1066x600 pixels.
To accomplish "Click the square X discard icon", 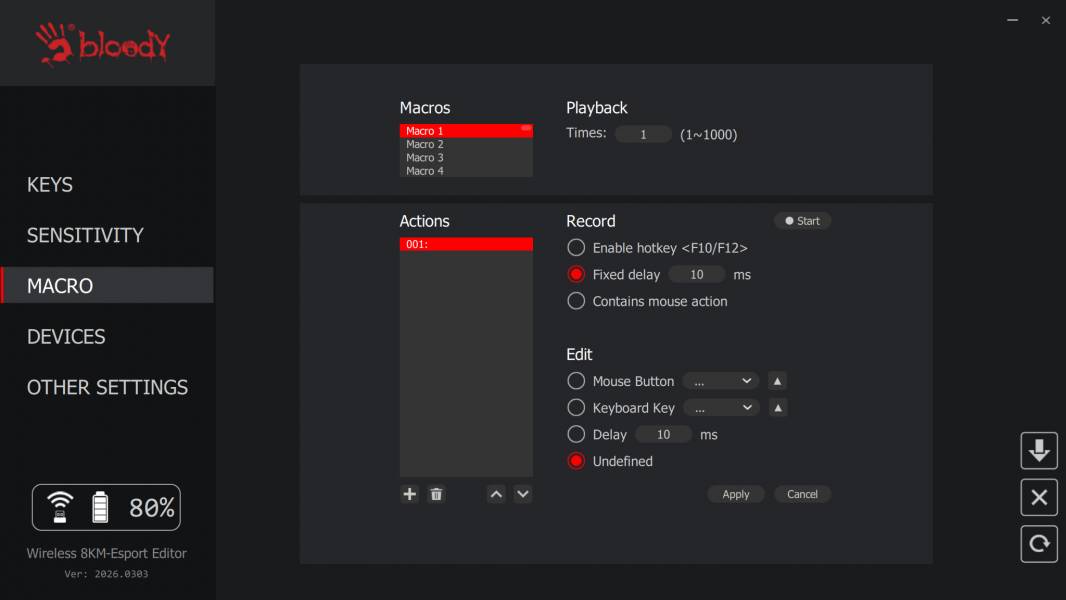I will pos(1039,497).
